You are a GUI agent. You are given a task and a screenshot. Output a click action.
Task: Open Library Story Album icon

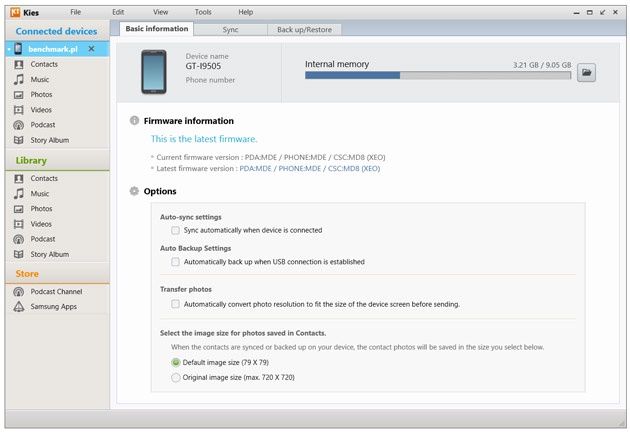[18, 254]
